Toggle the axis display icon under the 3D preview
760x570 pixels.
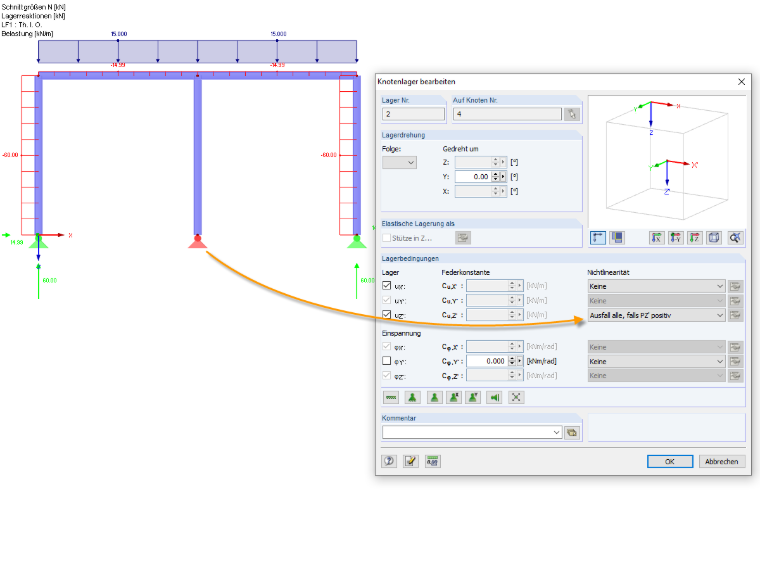pyautogui.click(x=598, y=238)
